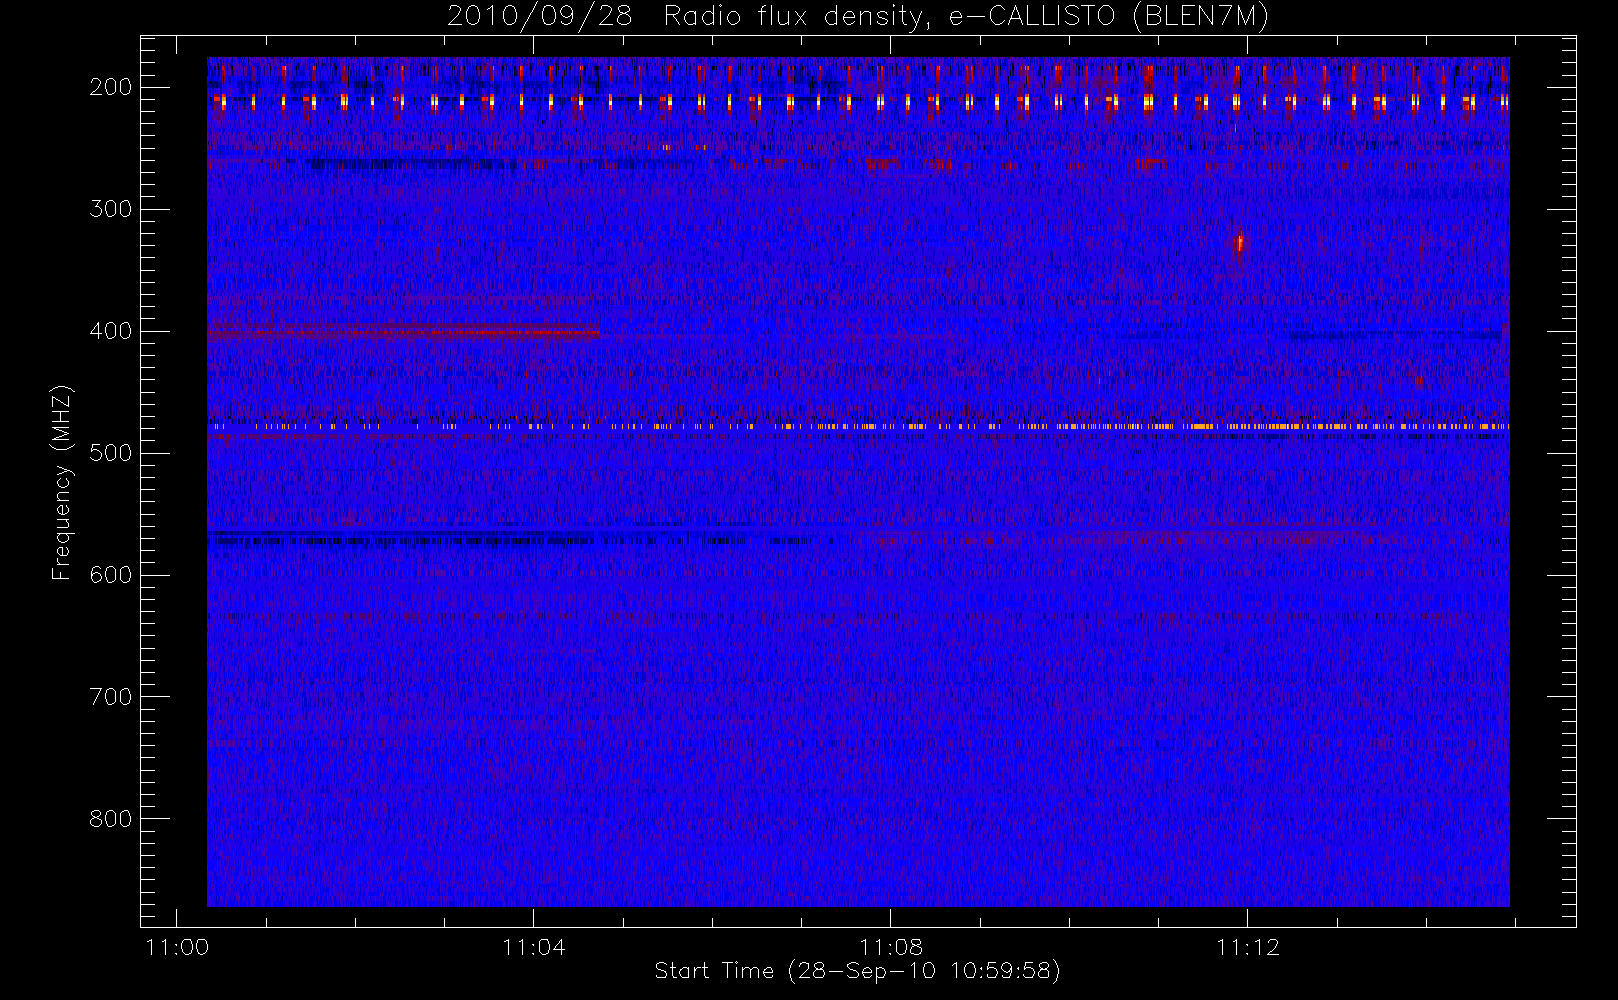1618x1000 pixels.
Task: Click the 11:08 time tick label
Action: 891,947
